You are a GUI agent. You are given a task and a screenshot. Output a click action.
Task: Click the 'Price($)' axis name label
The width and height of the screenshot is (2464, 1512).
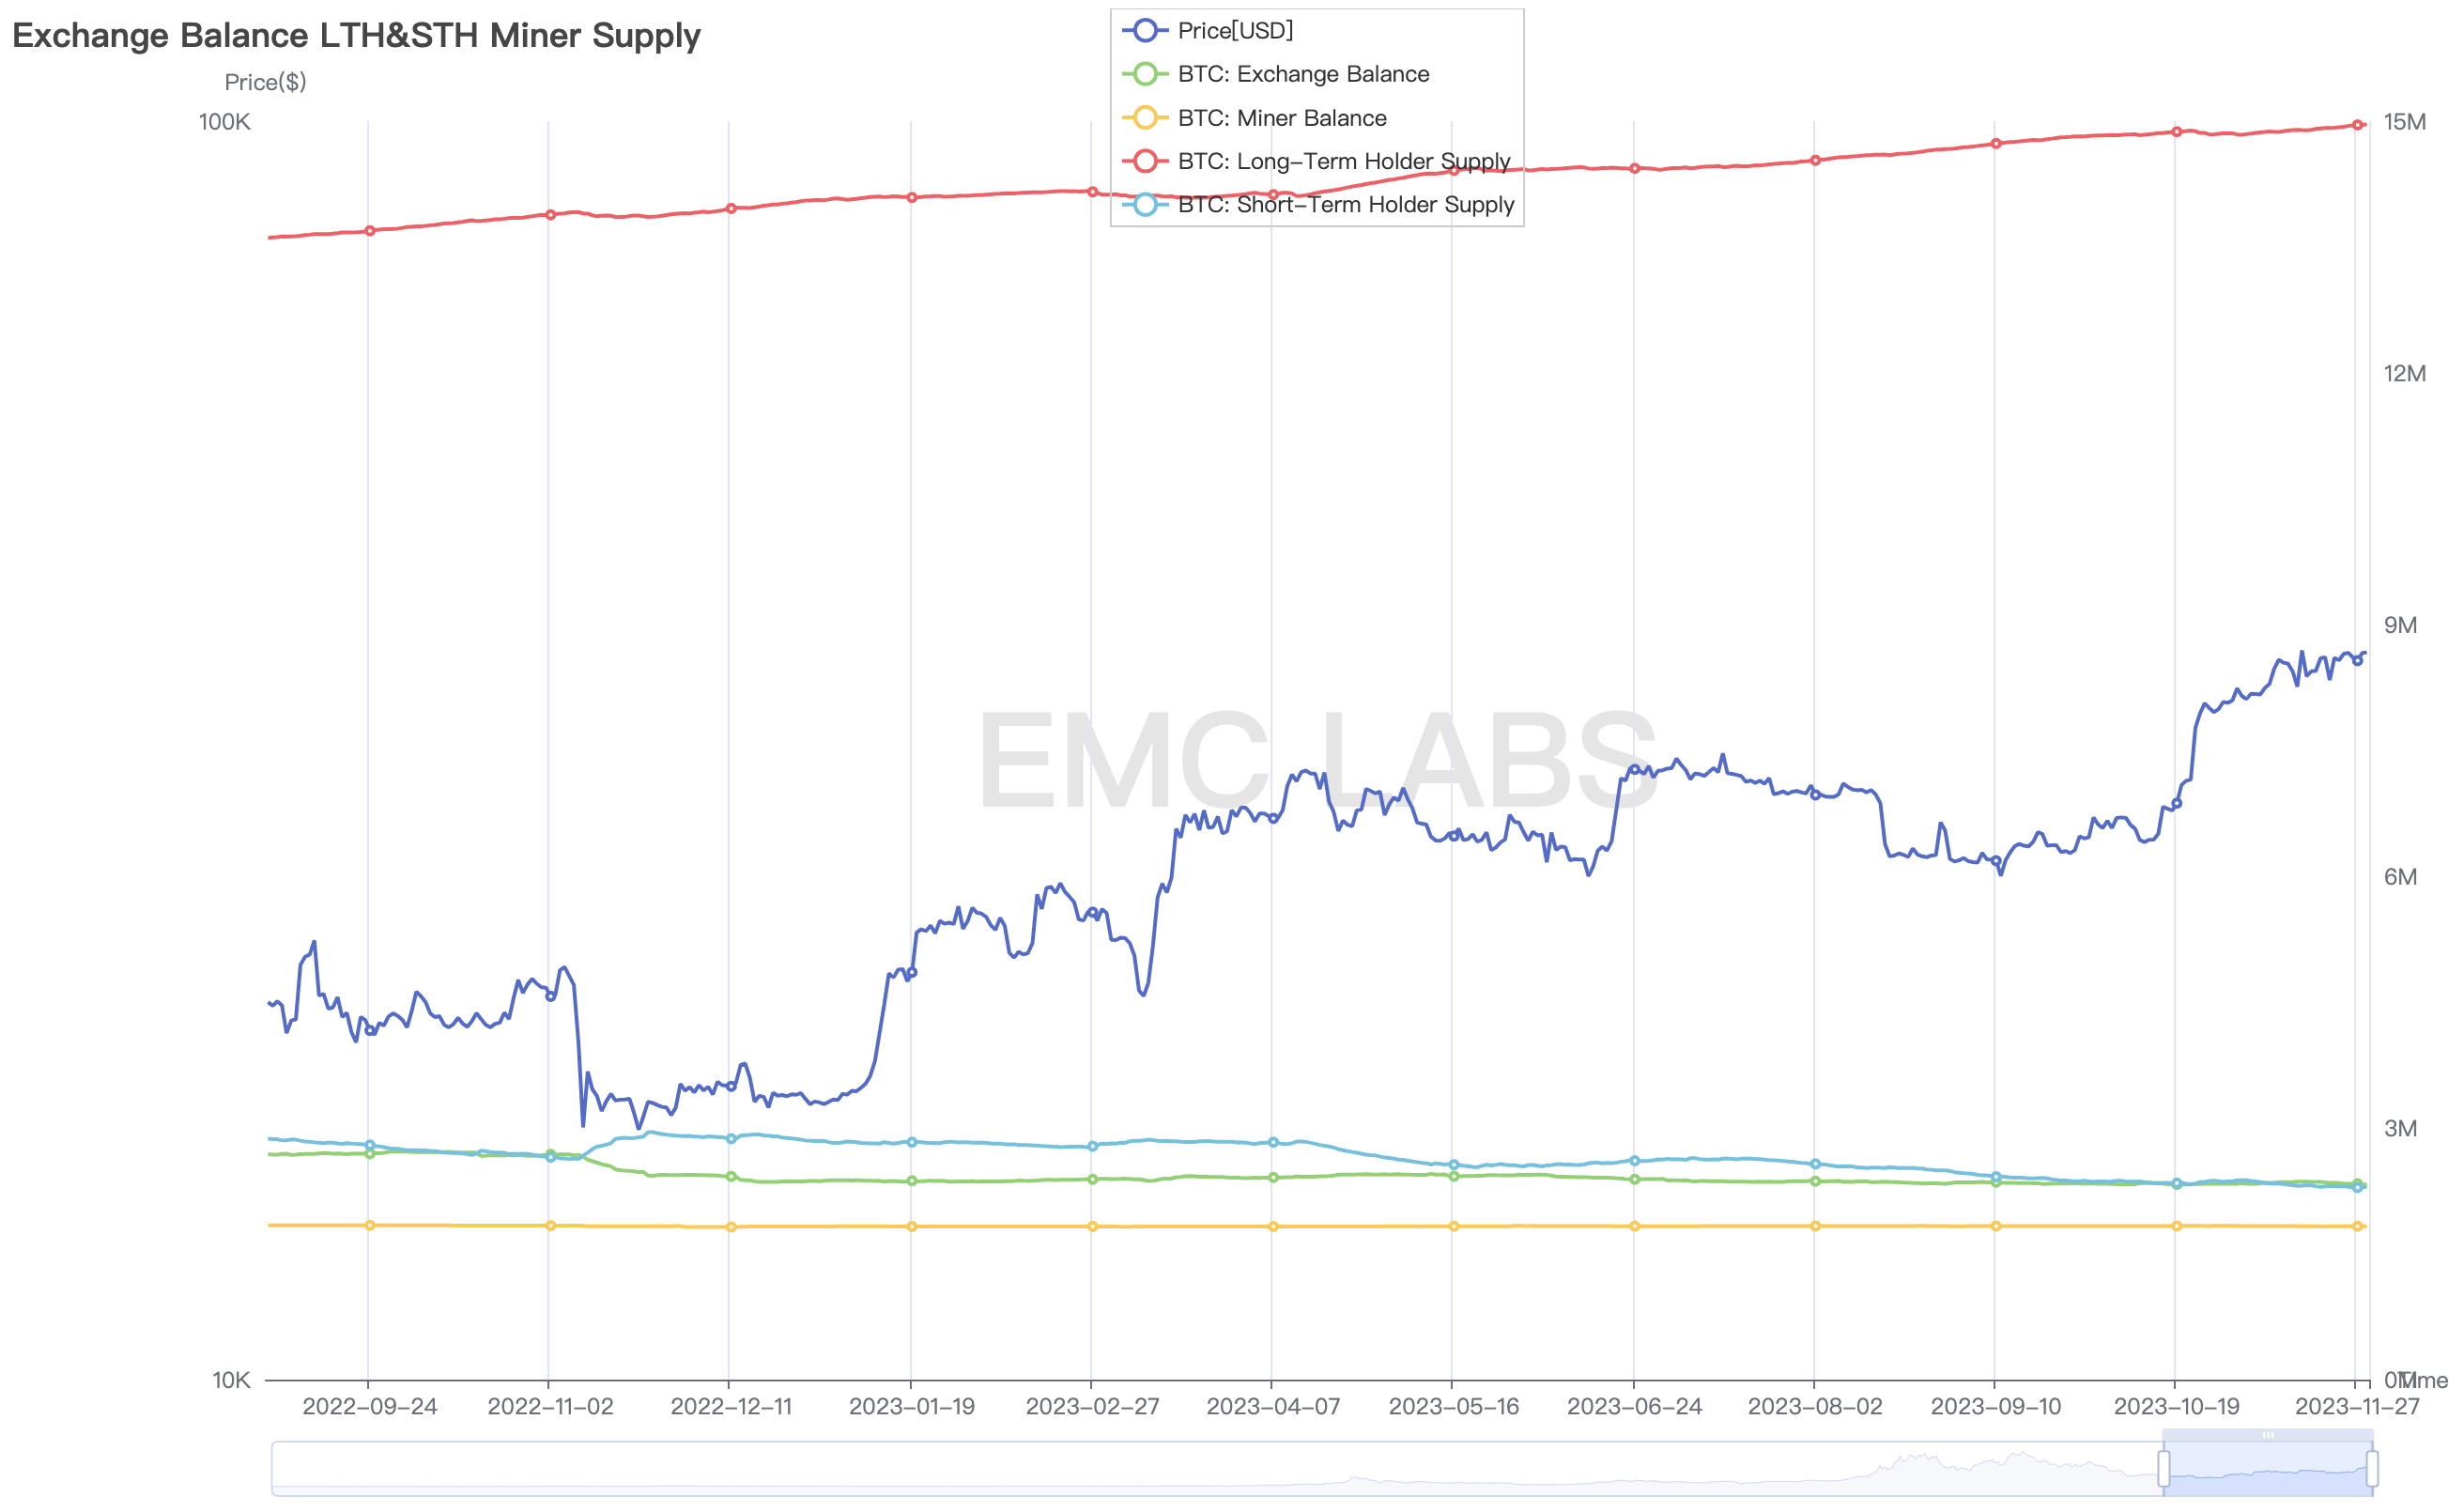[x=265, y=82]
